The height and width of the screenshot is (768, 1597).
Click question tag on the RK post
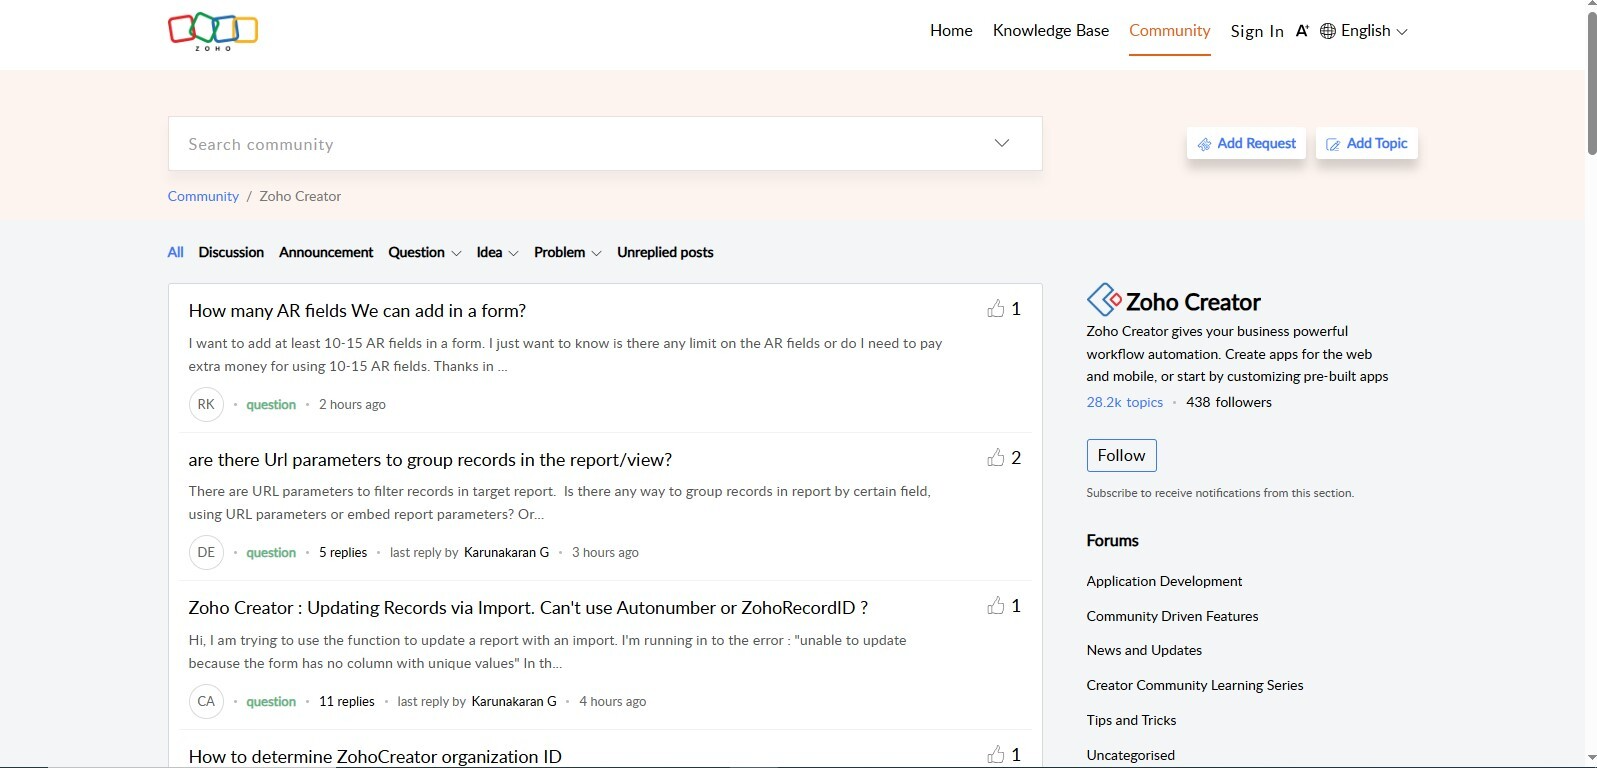pyautogui.click(x=271, y=404)
